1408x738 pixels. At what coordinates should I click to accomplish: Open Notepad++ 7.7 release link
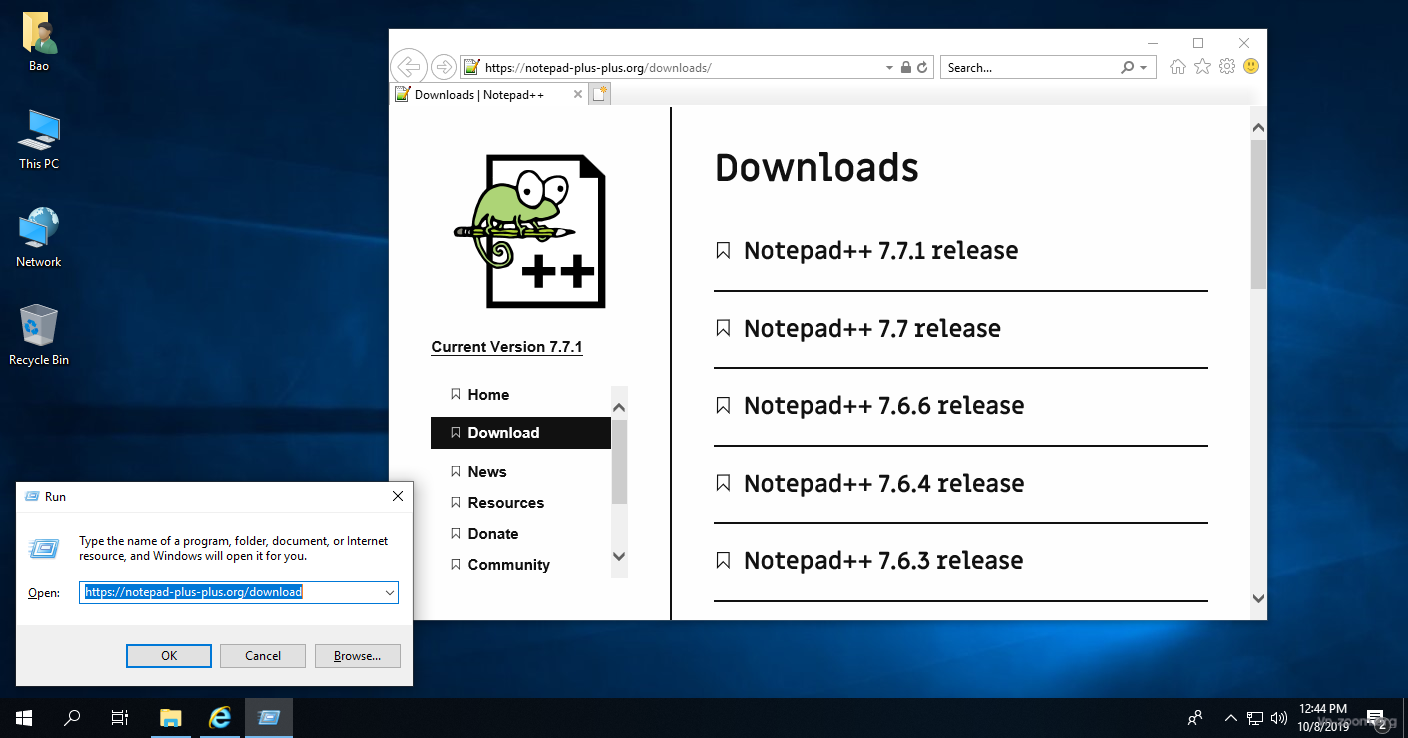click(872, 328)
